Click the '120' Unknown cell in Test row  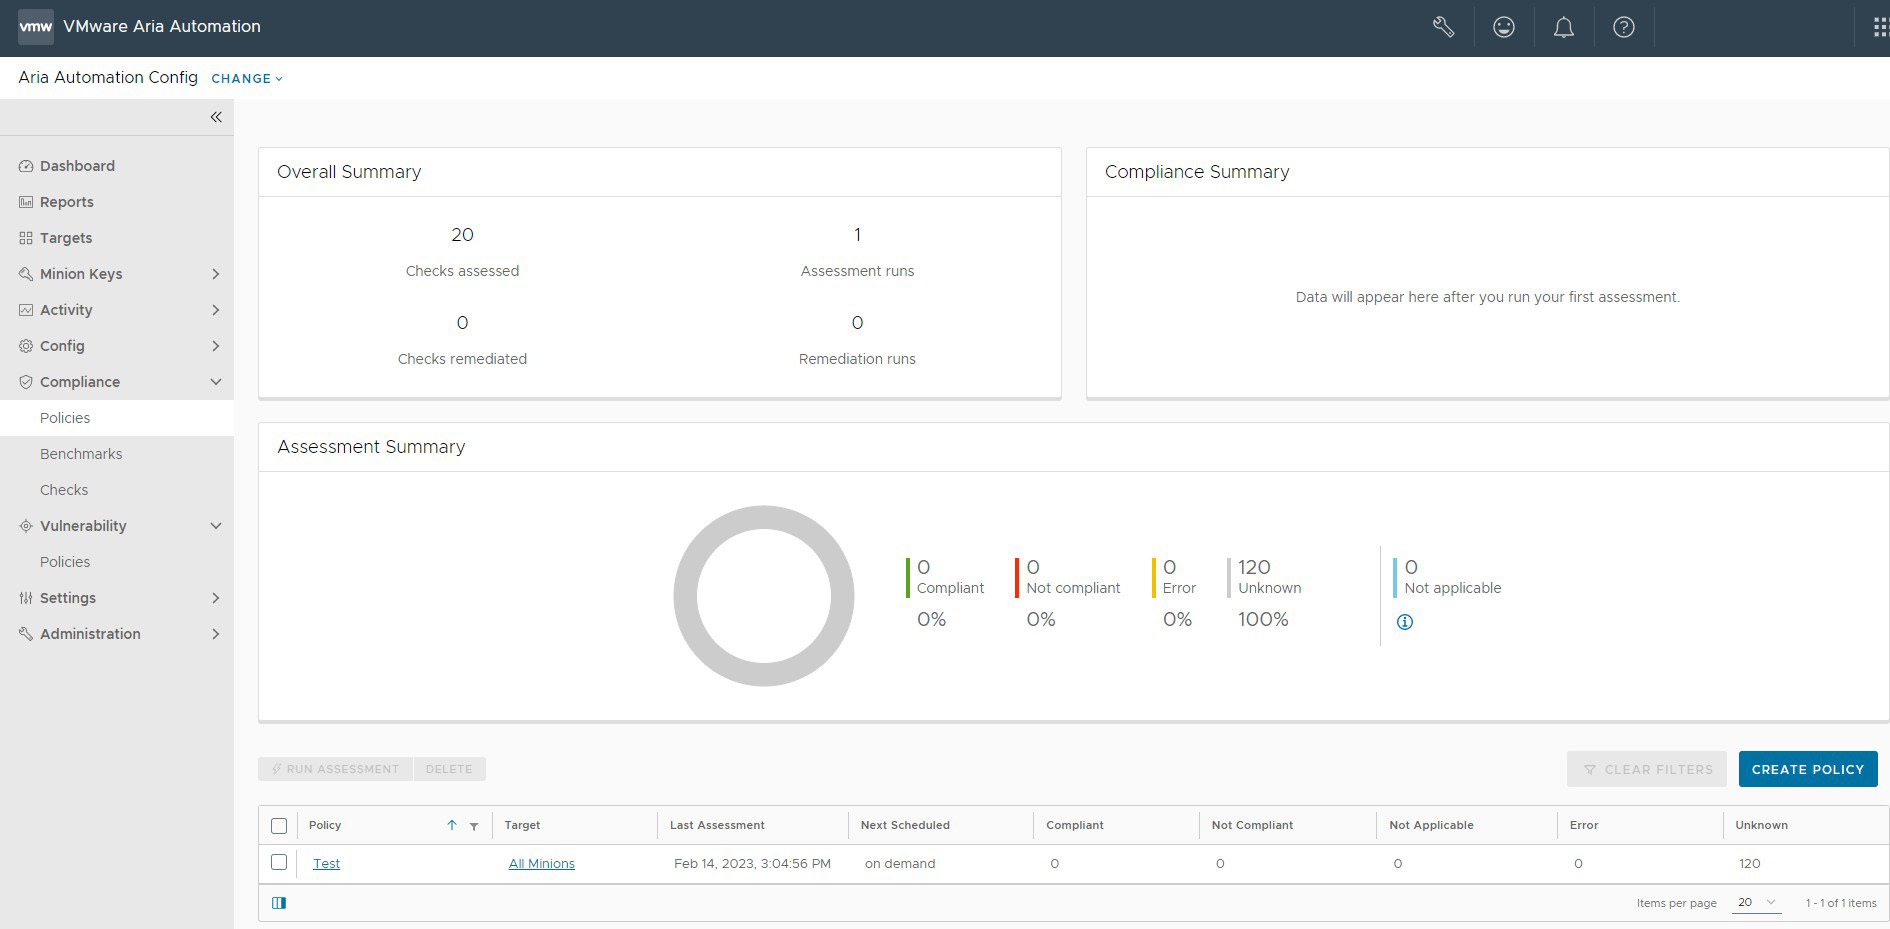(x=1749, y=863)
